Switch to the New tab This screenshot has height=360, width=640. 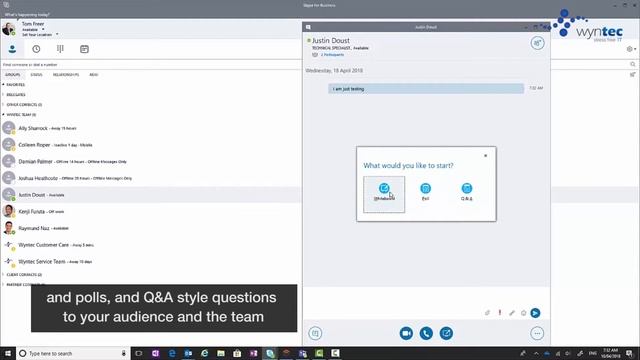[94, 75]
